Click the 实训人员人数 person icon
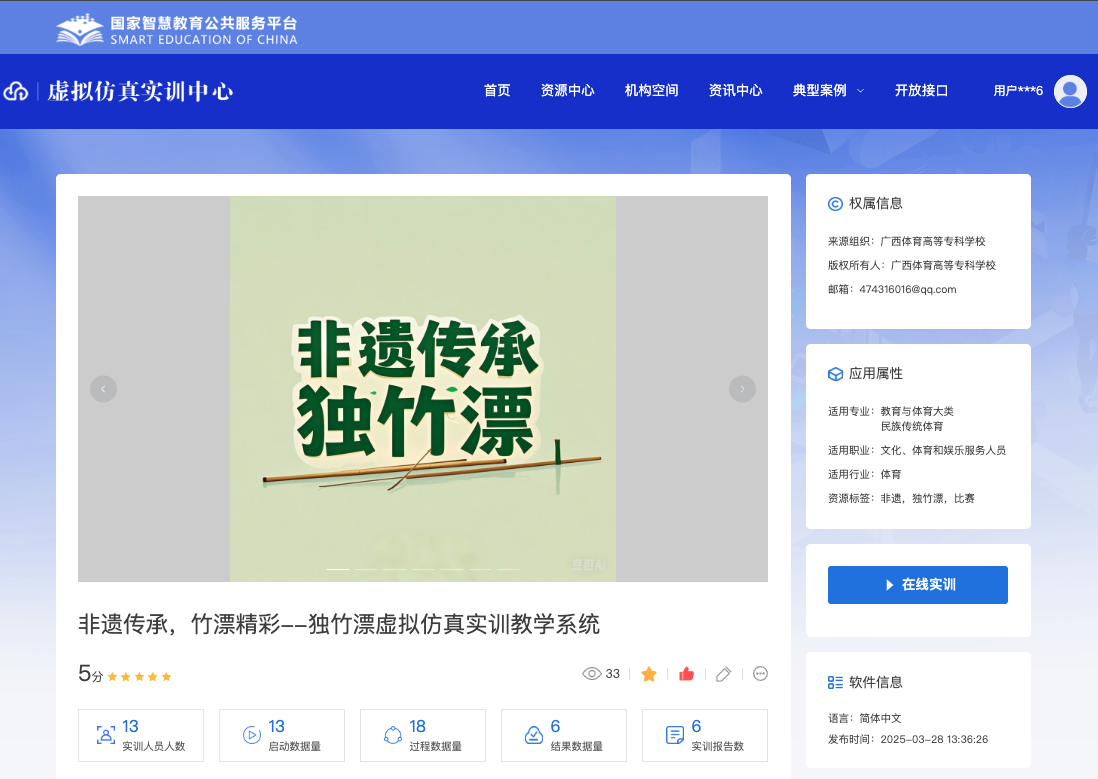 point(105,736)
